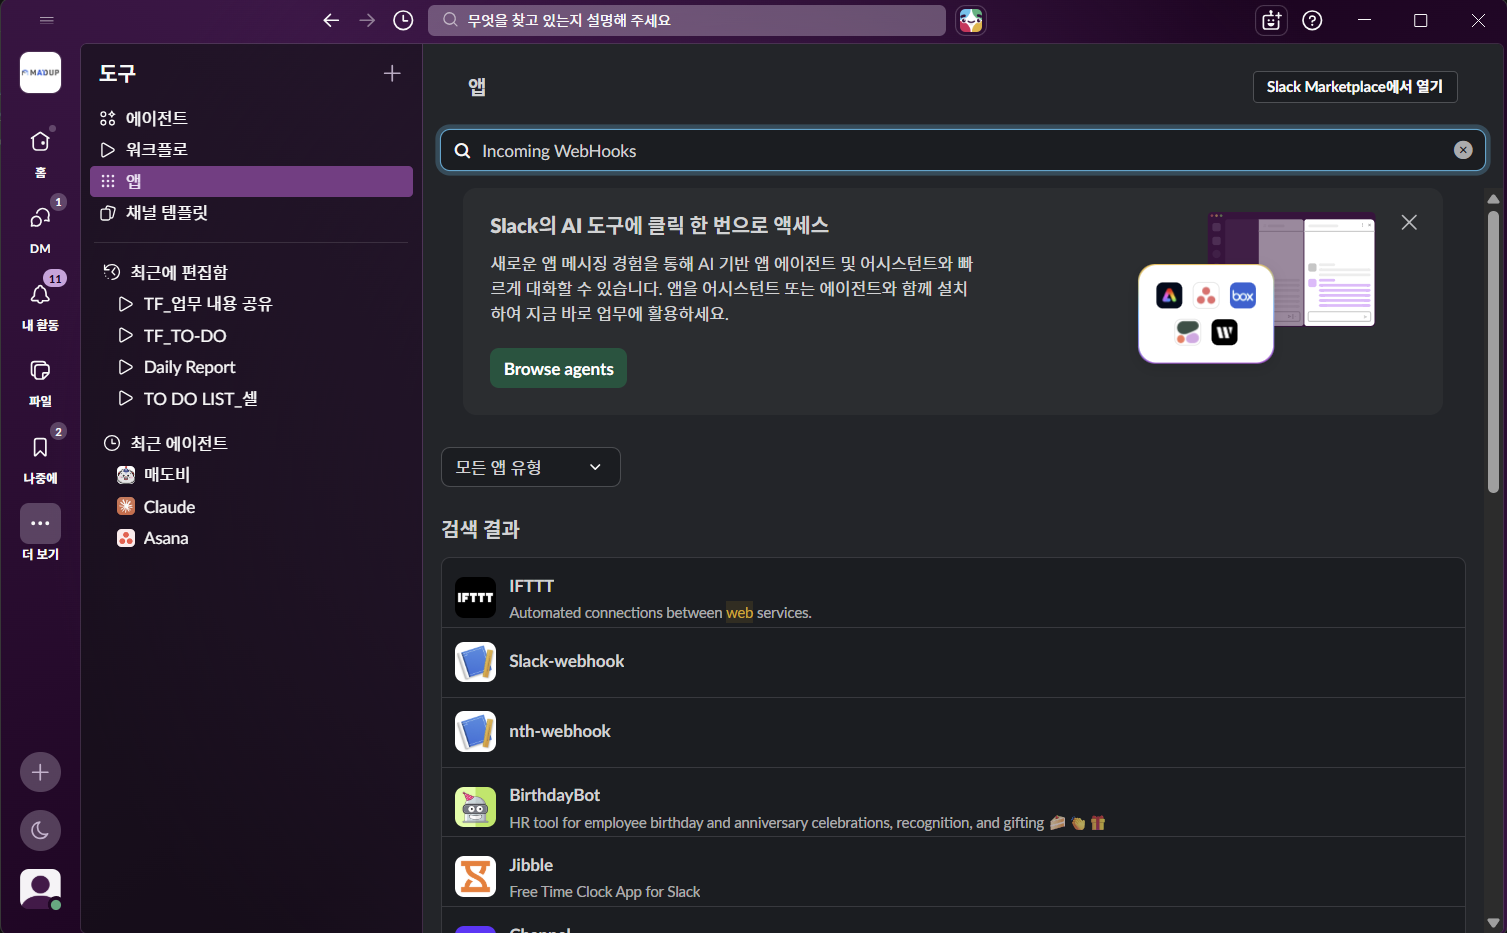Open the user profile avatar
Screen dimensions: 1507x933
[40, 888]
